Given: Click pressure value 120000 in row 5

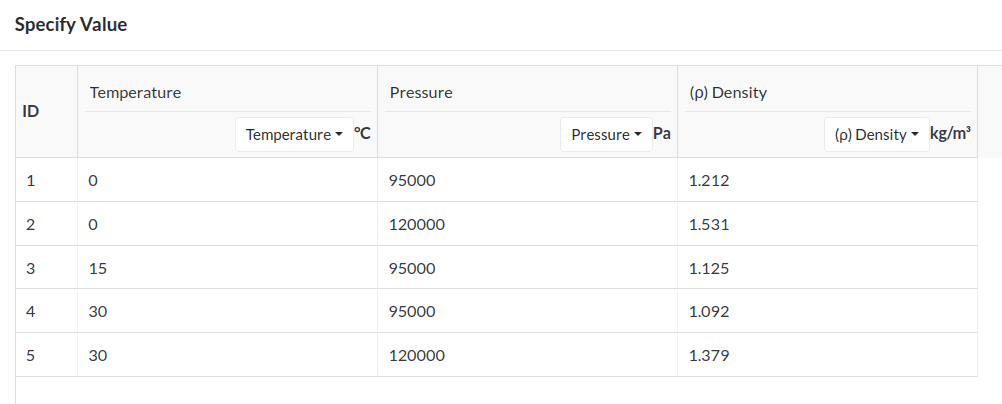Looking at the screenshot, I should 416,355.
